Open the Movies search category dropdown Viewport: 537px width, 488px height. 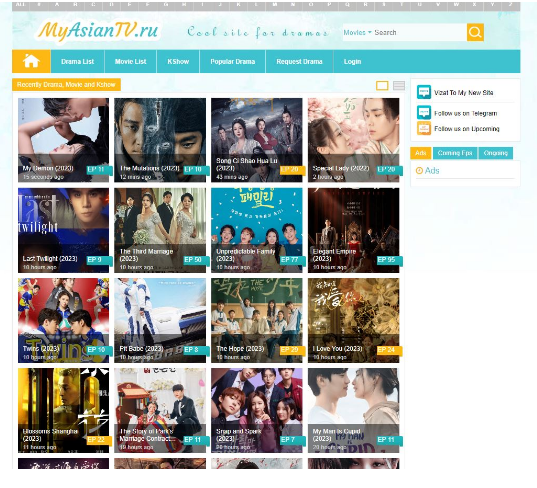[x=357, y=32]
